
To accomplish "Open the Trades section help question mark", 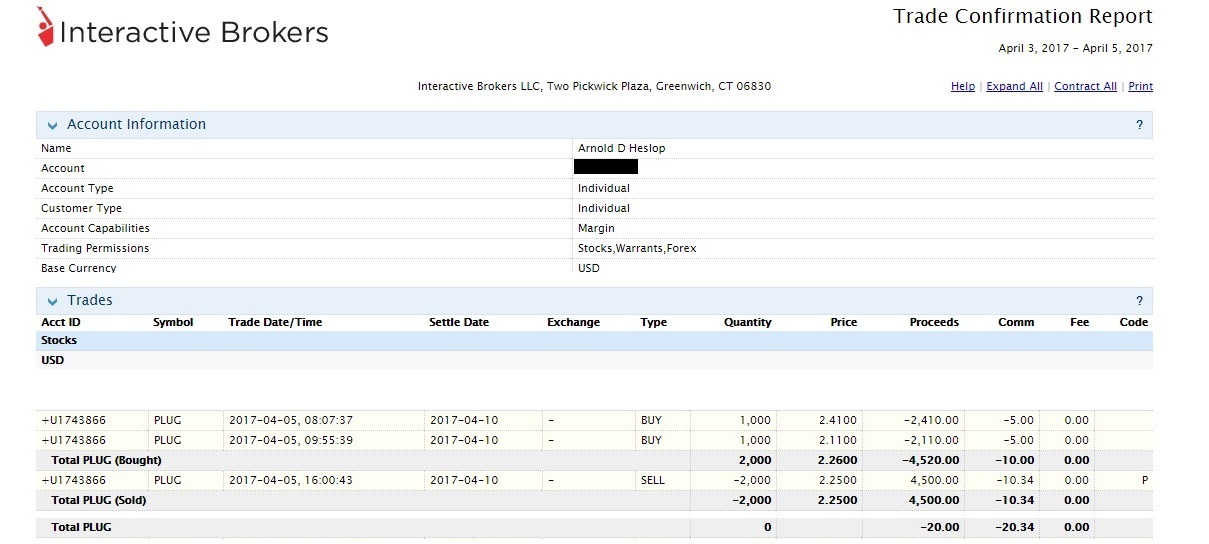I will pos(1139,301).
